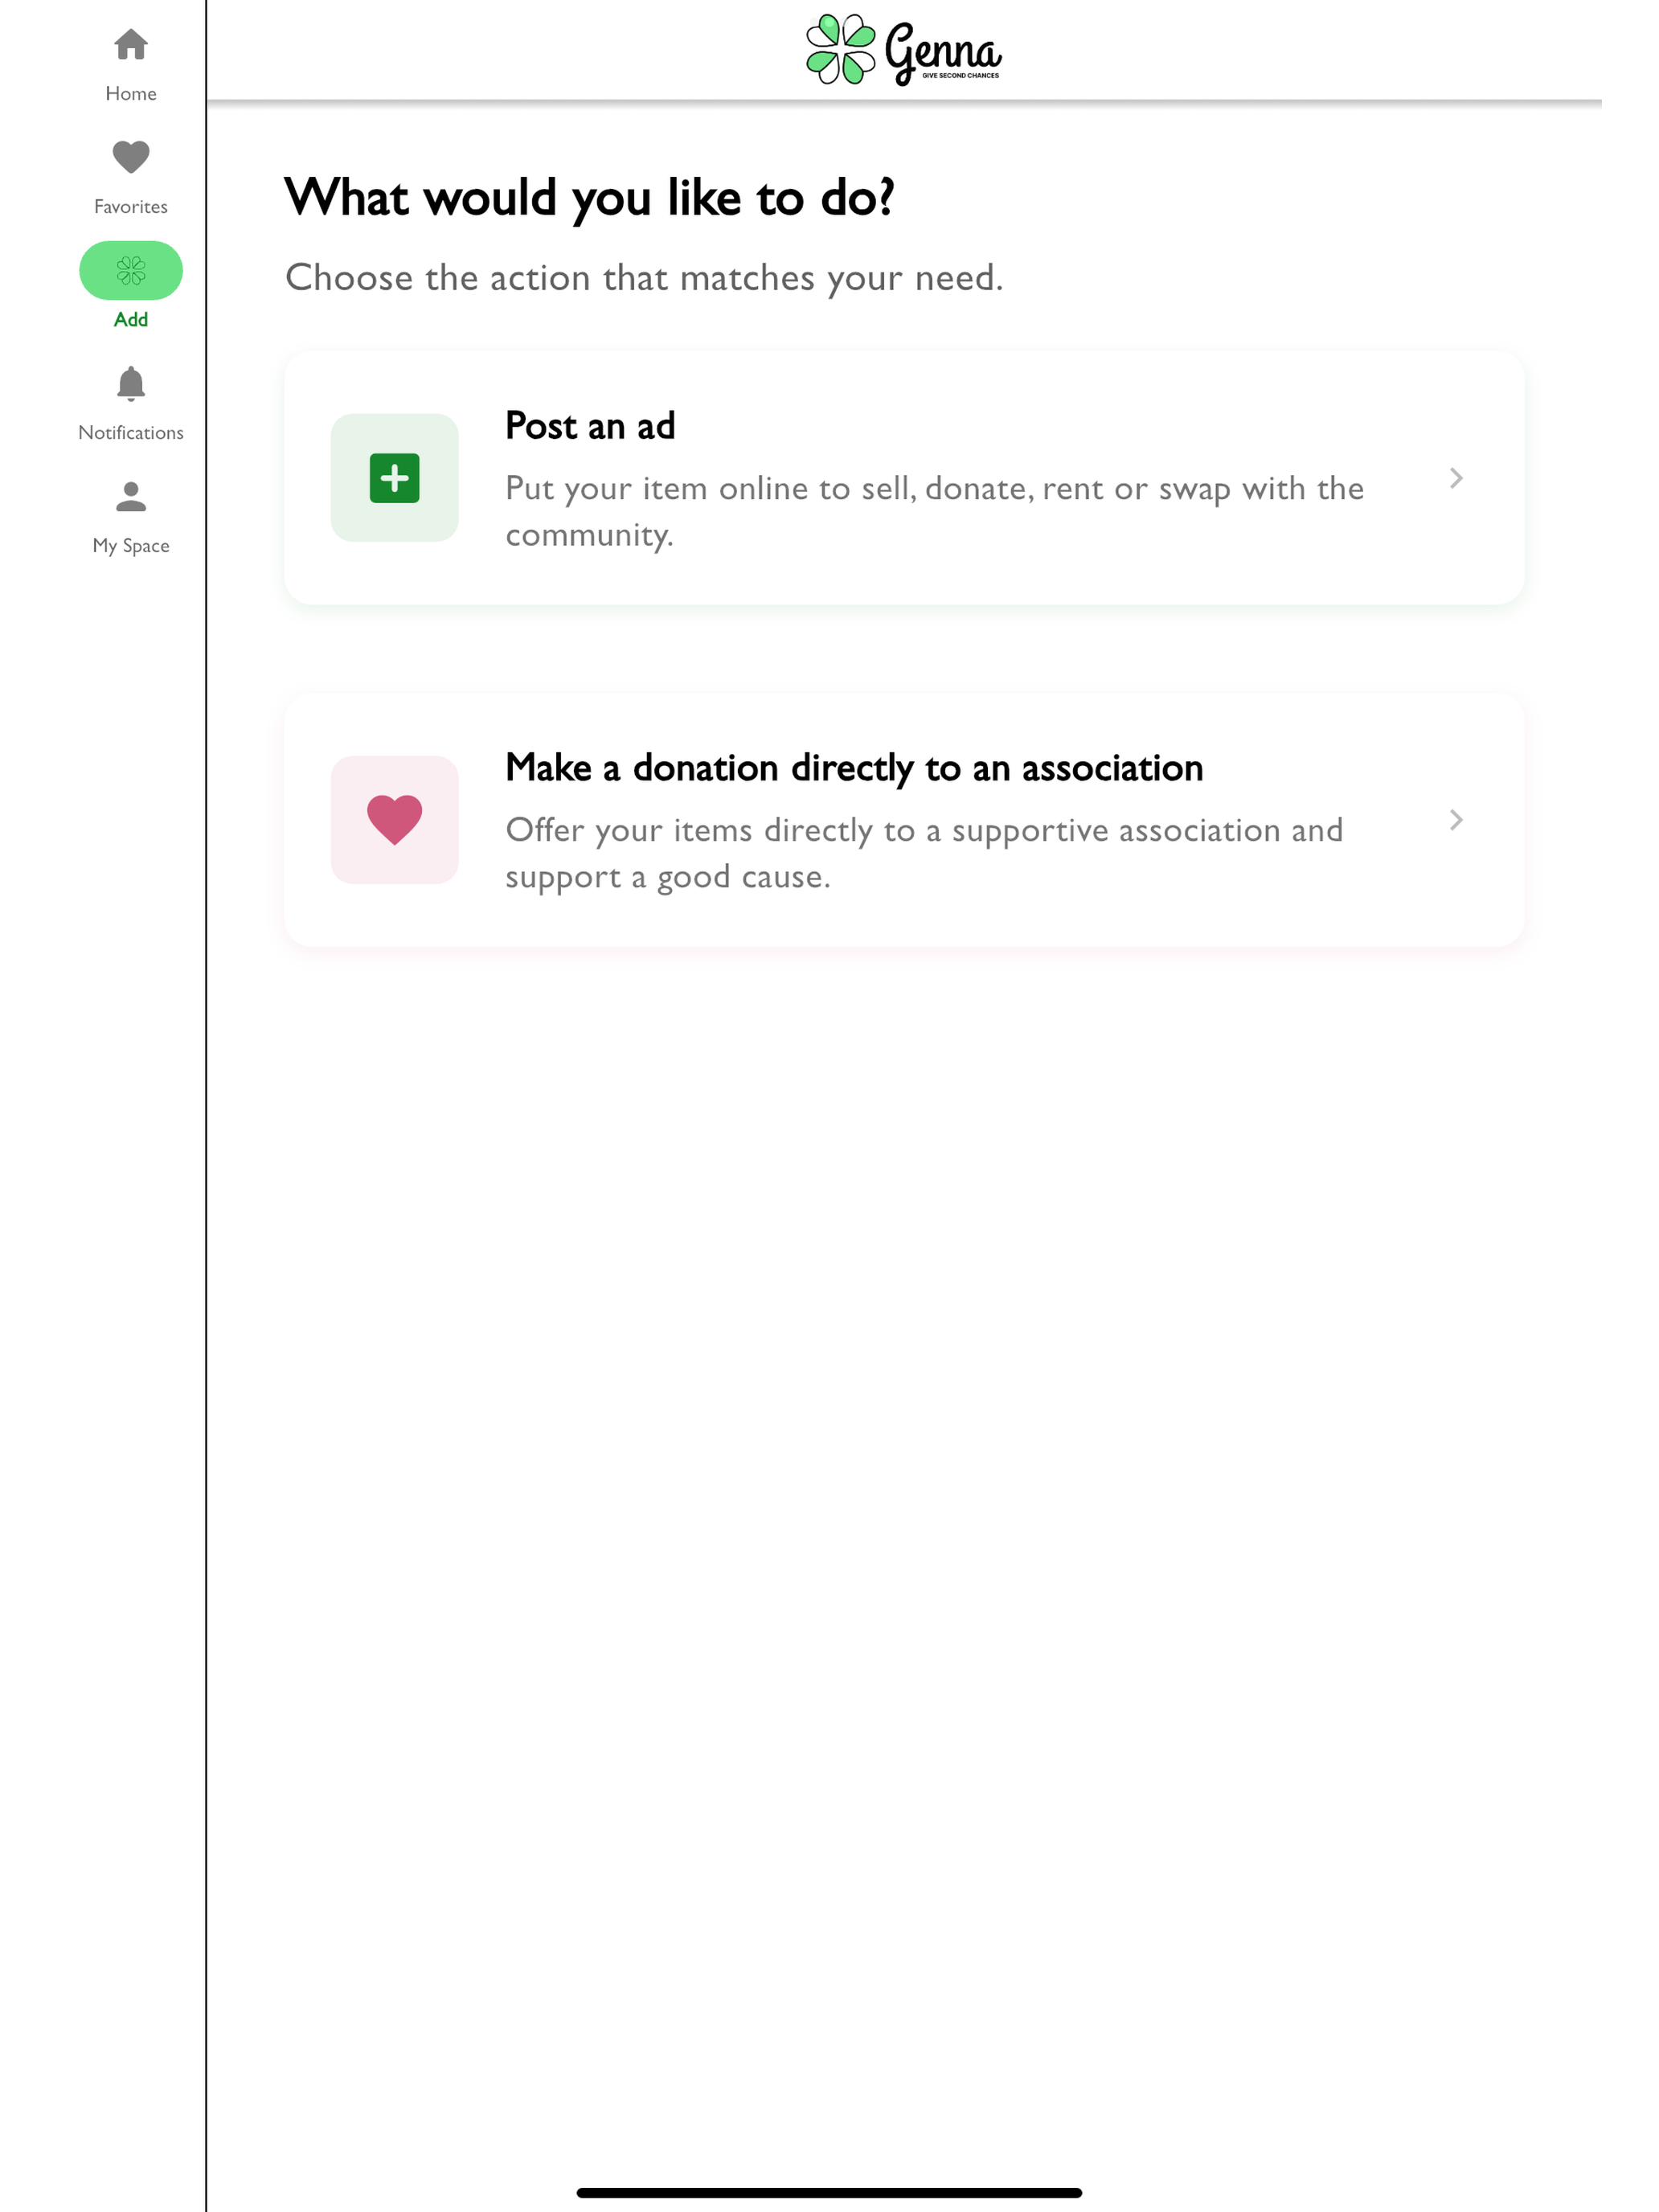Tap the home indicator bar at the bottom of the screen
Image resolution: width=1659 pixels, height=2212 pixels.
pyautogui.click(x=829, y=2193)
